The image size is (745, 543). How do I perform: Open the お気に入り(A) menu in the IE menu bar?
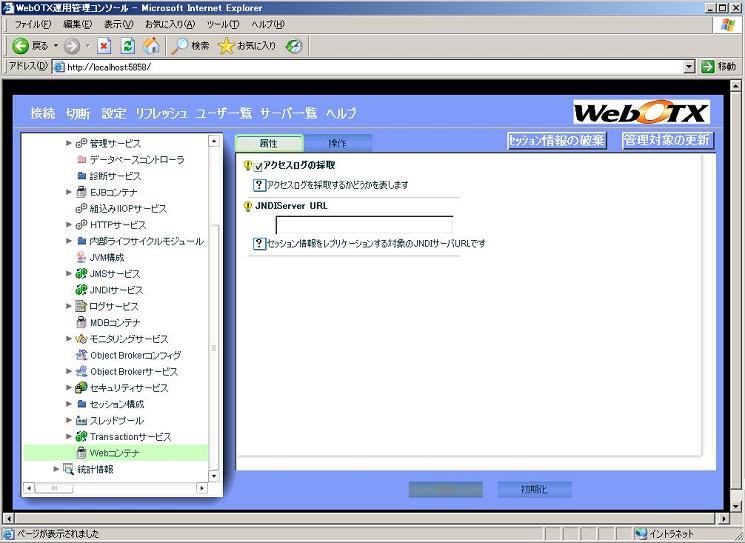pyautogui.click(x=169, y=24)
